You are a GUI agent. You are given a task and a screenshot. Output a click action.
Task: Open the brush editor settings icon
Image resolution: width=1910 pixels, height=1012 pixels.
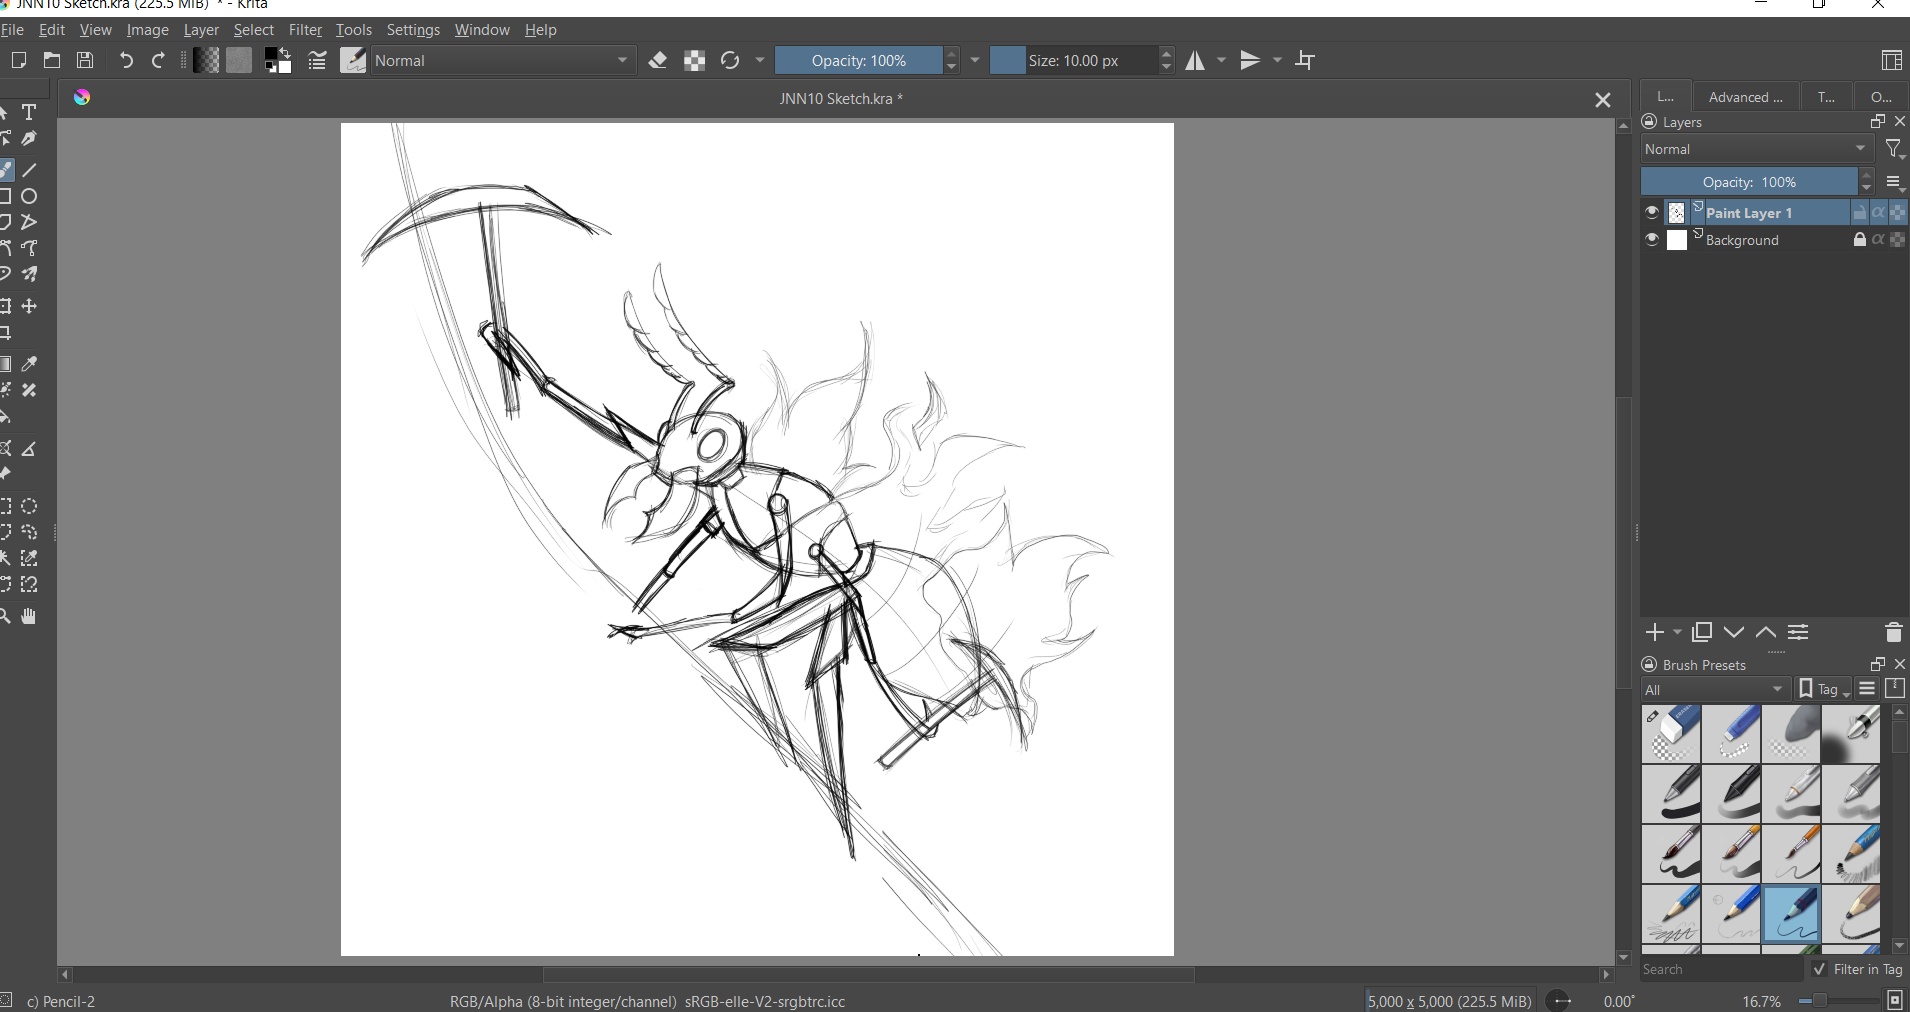tap(317, 61)
